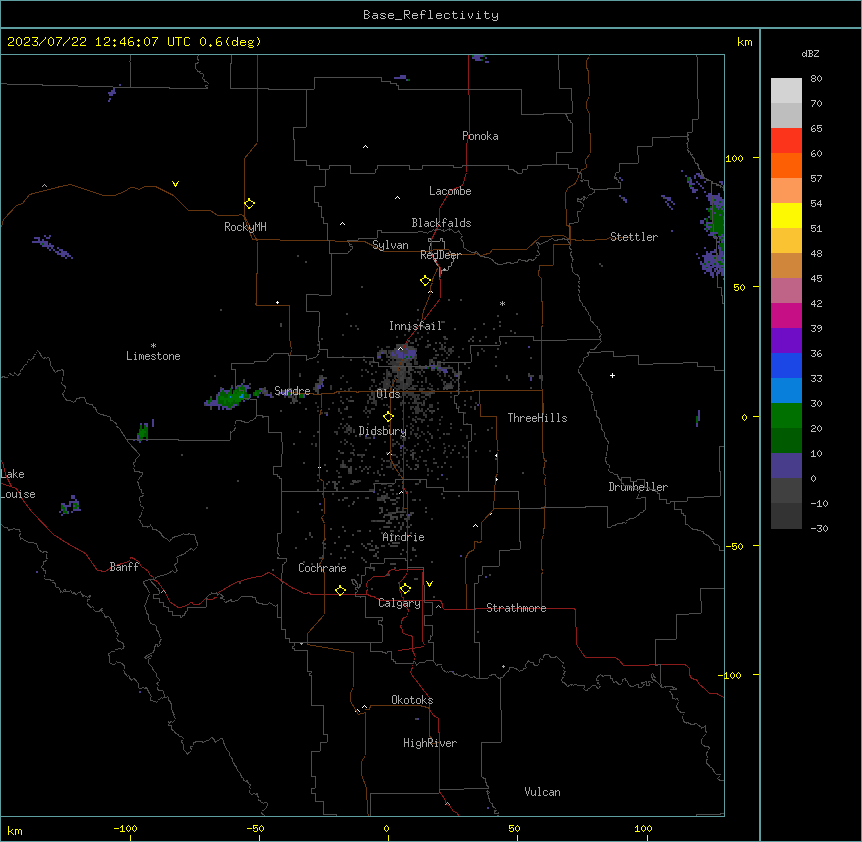
Task: Pick the blue legend swatch below 36
Action: pyautogui.click(x=786, y=365)
